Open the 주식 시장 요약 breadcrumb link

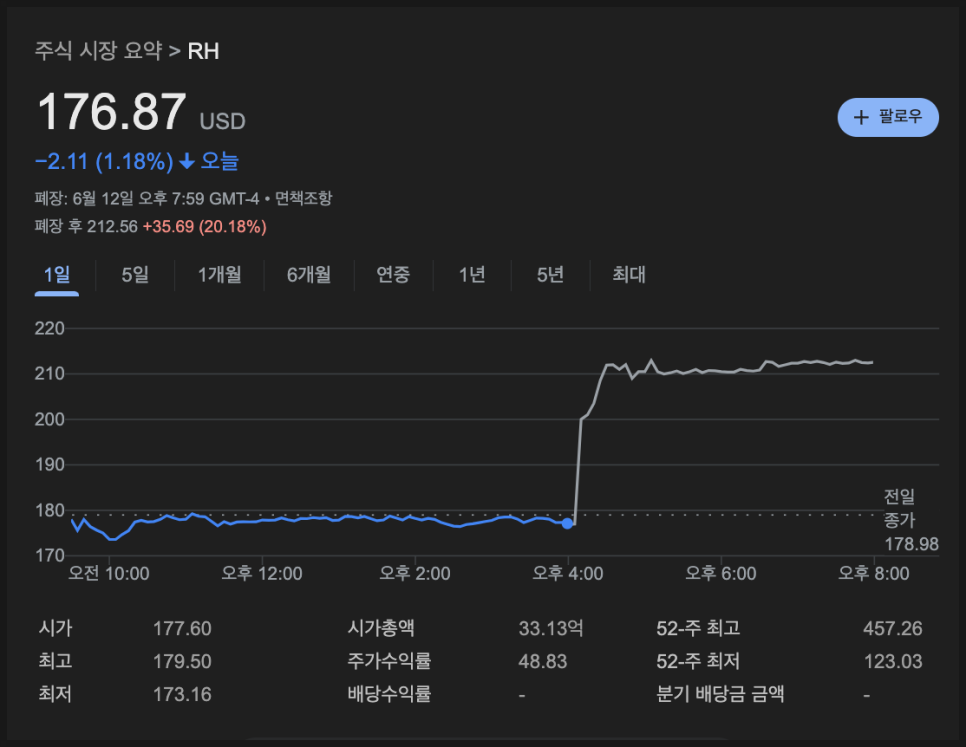click(x=99, y=50)
